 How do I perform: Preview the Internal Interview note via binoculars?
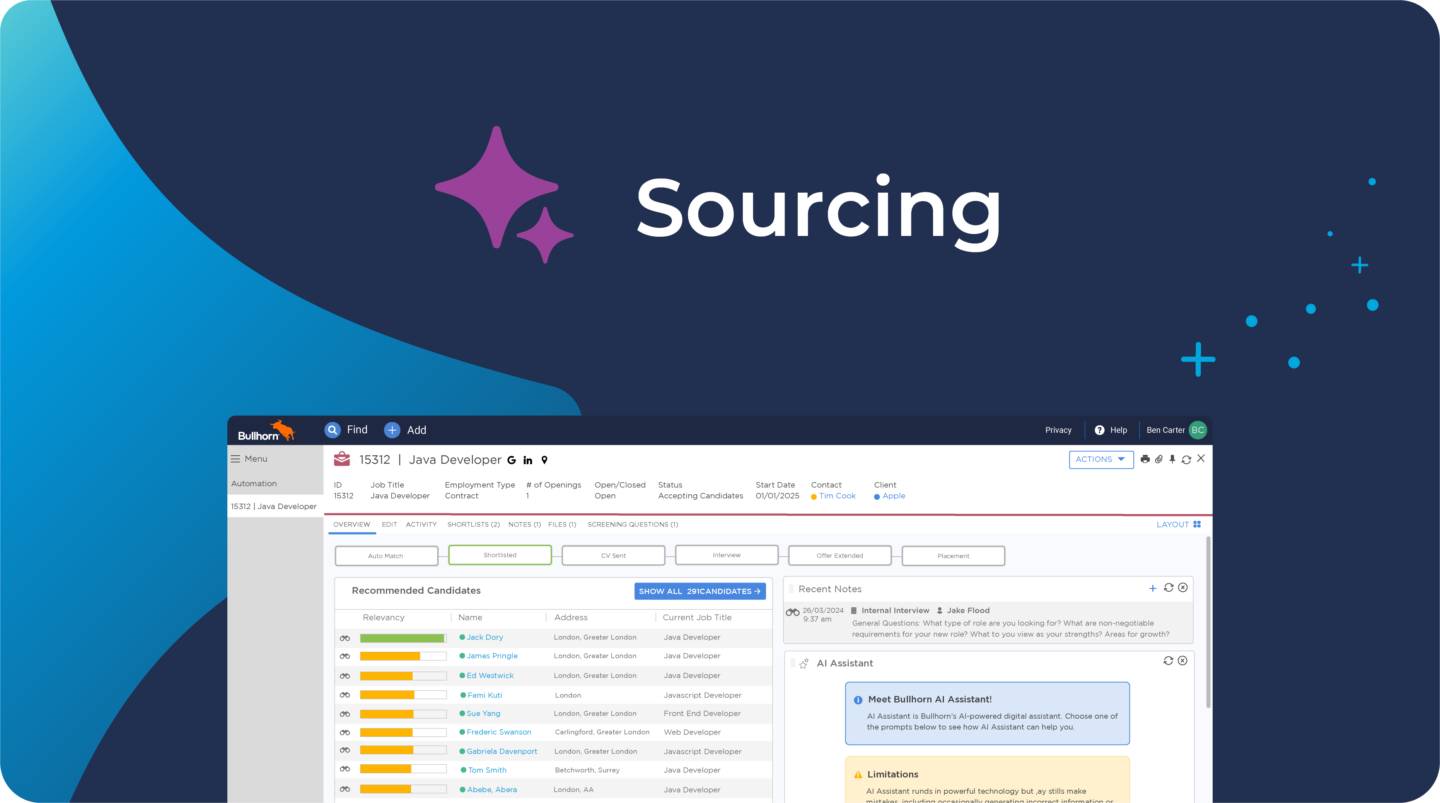click(792, 612)
